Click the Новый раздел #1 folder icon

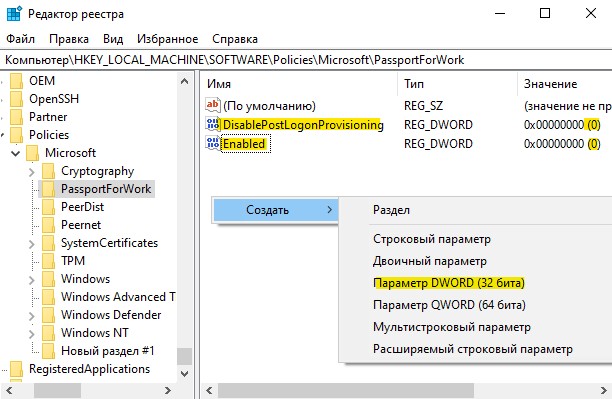pos(48,351)
